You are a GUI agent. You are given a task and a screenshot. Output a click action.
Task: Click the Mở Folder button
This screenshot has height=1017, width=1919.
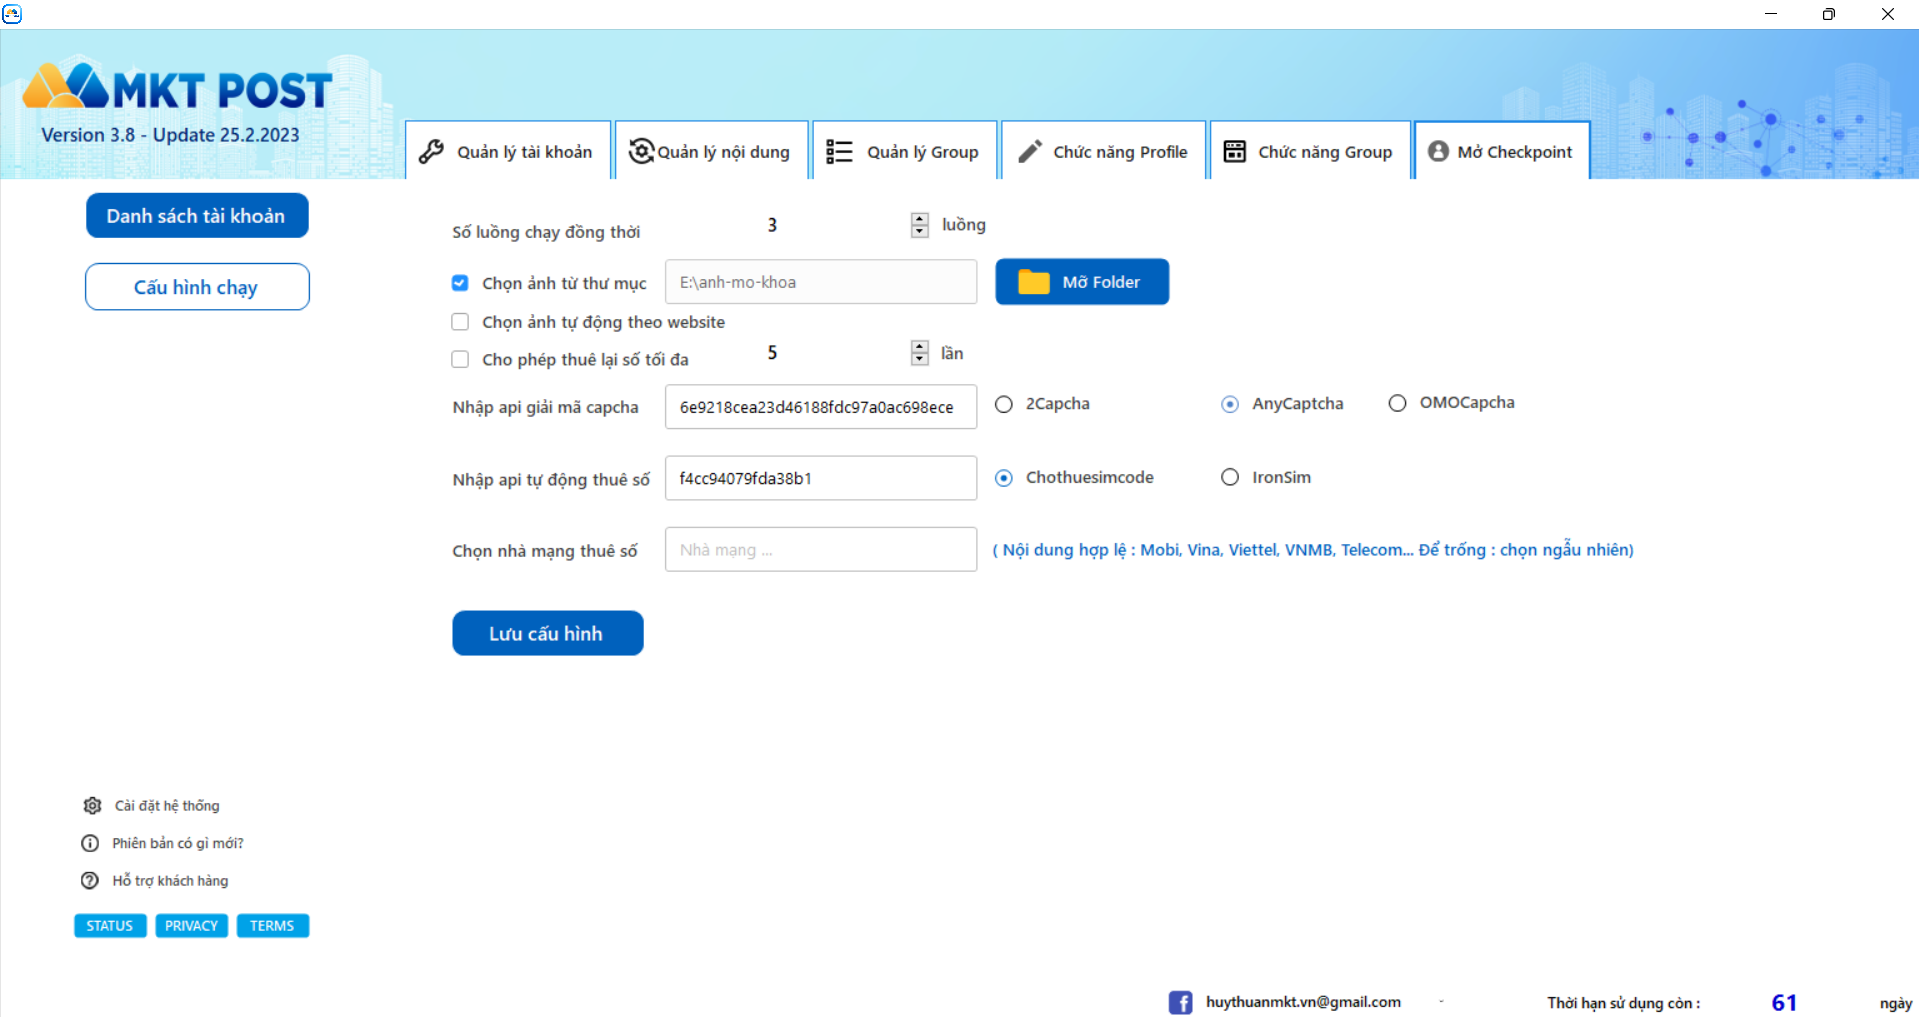pos(1082,282)
